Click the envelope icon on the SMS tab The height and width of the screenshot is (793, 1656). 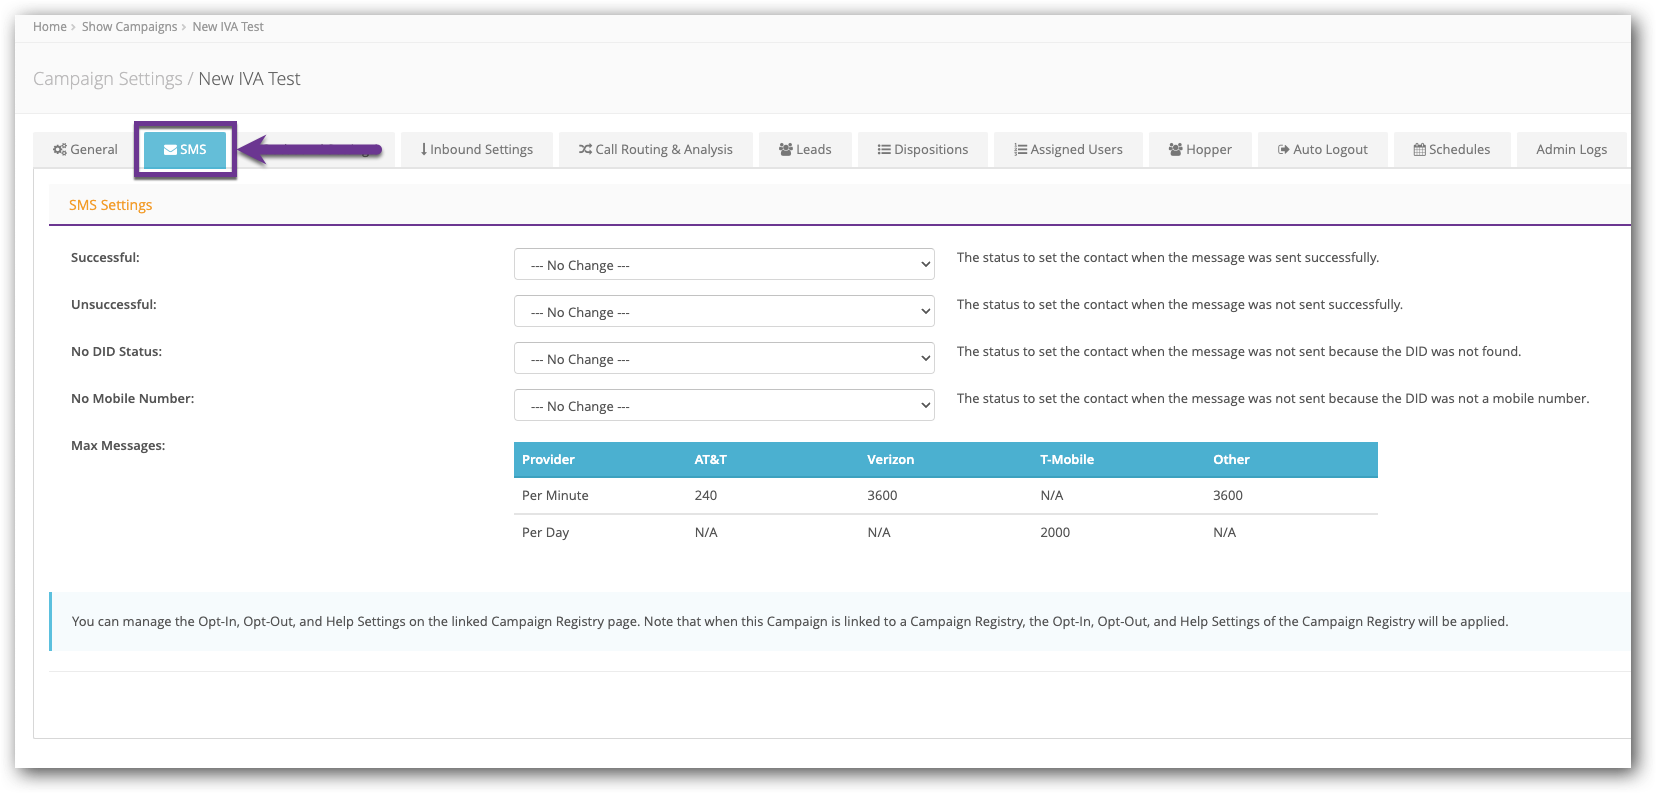pyautogui.click(x=170, y=150)
